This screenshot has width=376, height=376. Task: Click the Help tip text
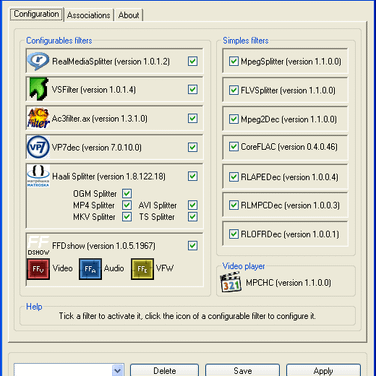pyautogui.click(x=187, y=316)
